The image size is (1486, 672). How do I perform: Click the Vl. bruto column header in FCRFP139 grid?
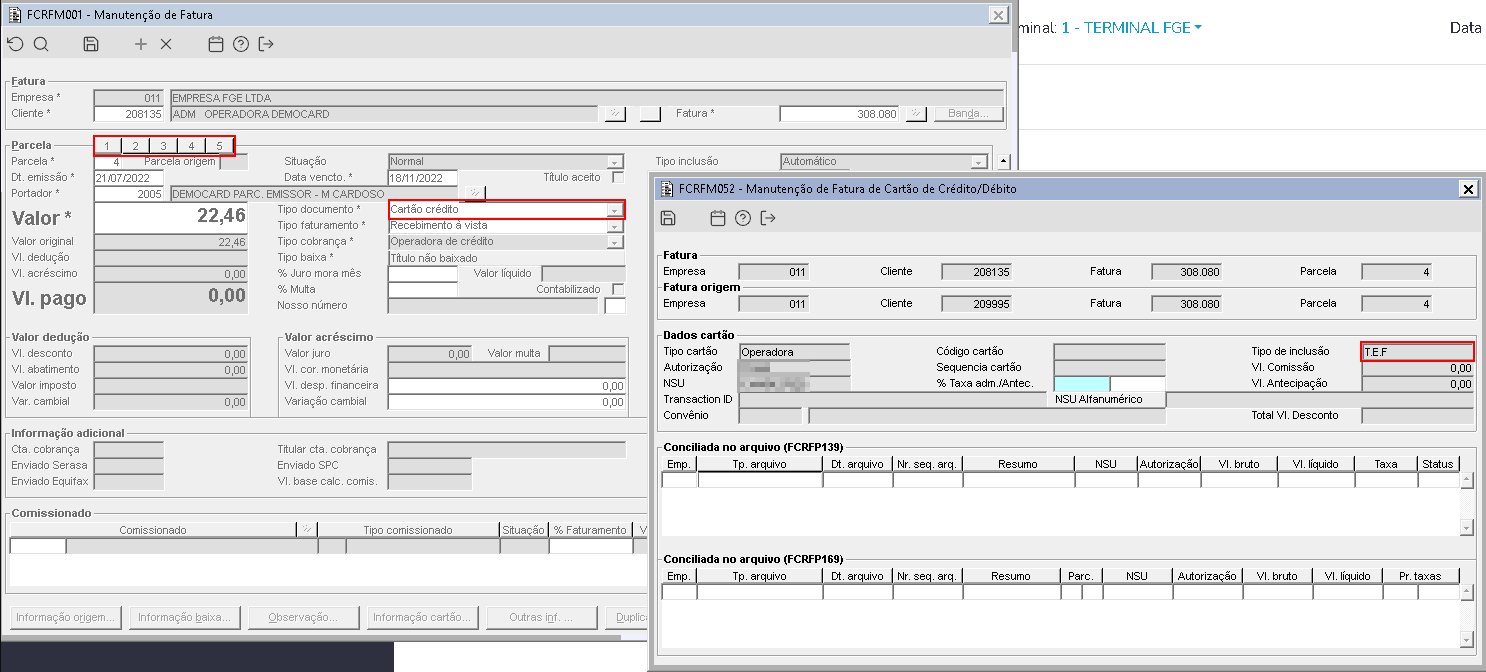[1239, 464]
